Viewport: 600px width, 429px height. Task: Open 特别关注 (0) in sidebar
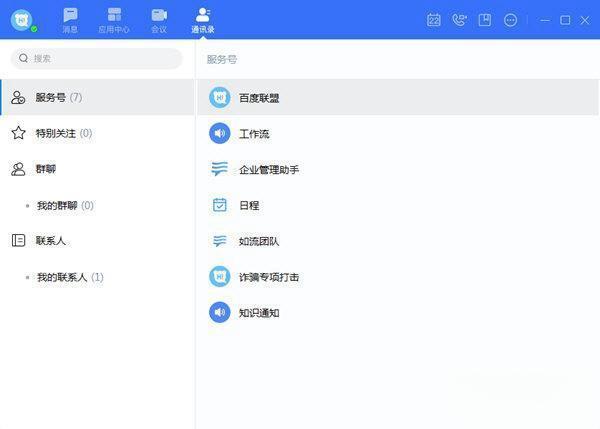click(x=97, y=133)
